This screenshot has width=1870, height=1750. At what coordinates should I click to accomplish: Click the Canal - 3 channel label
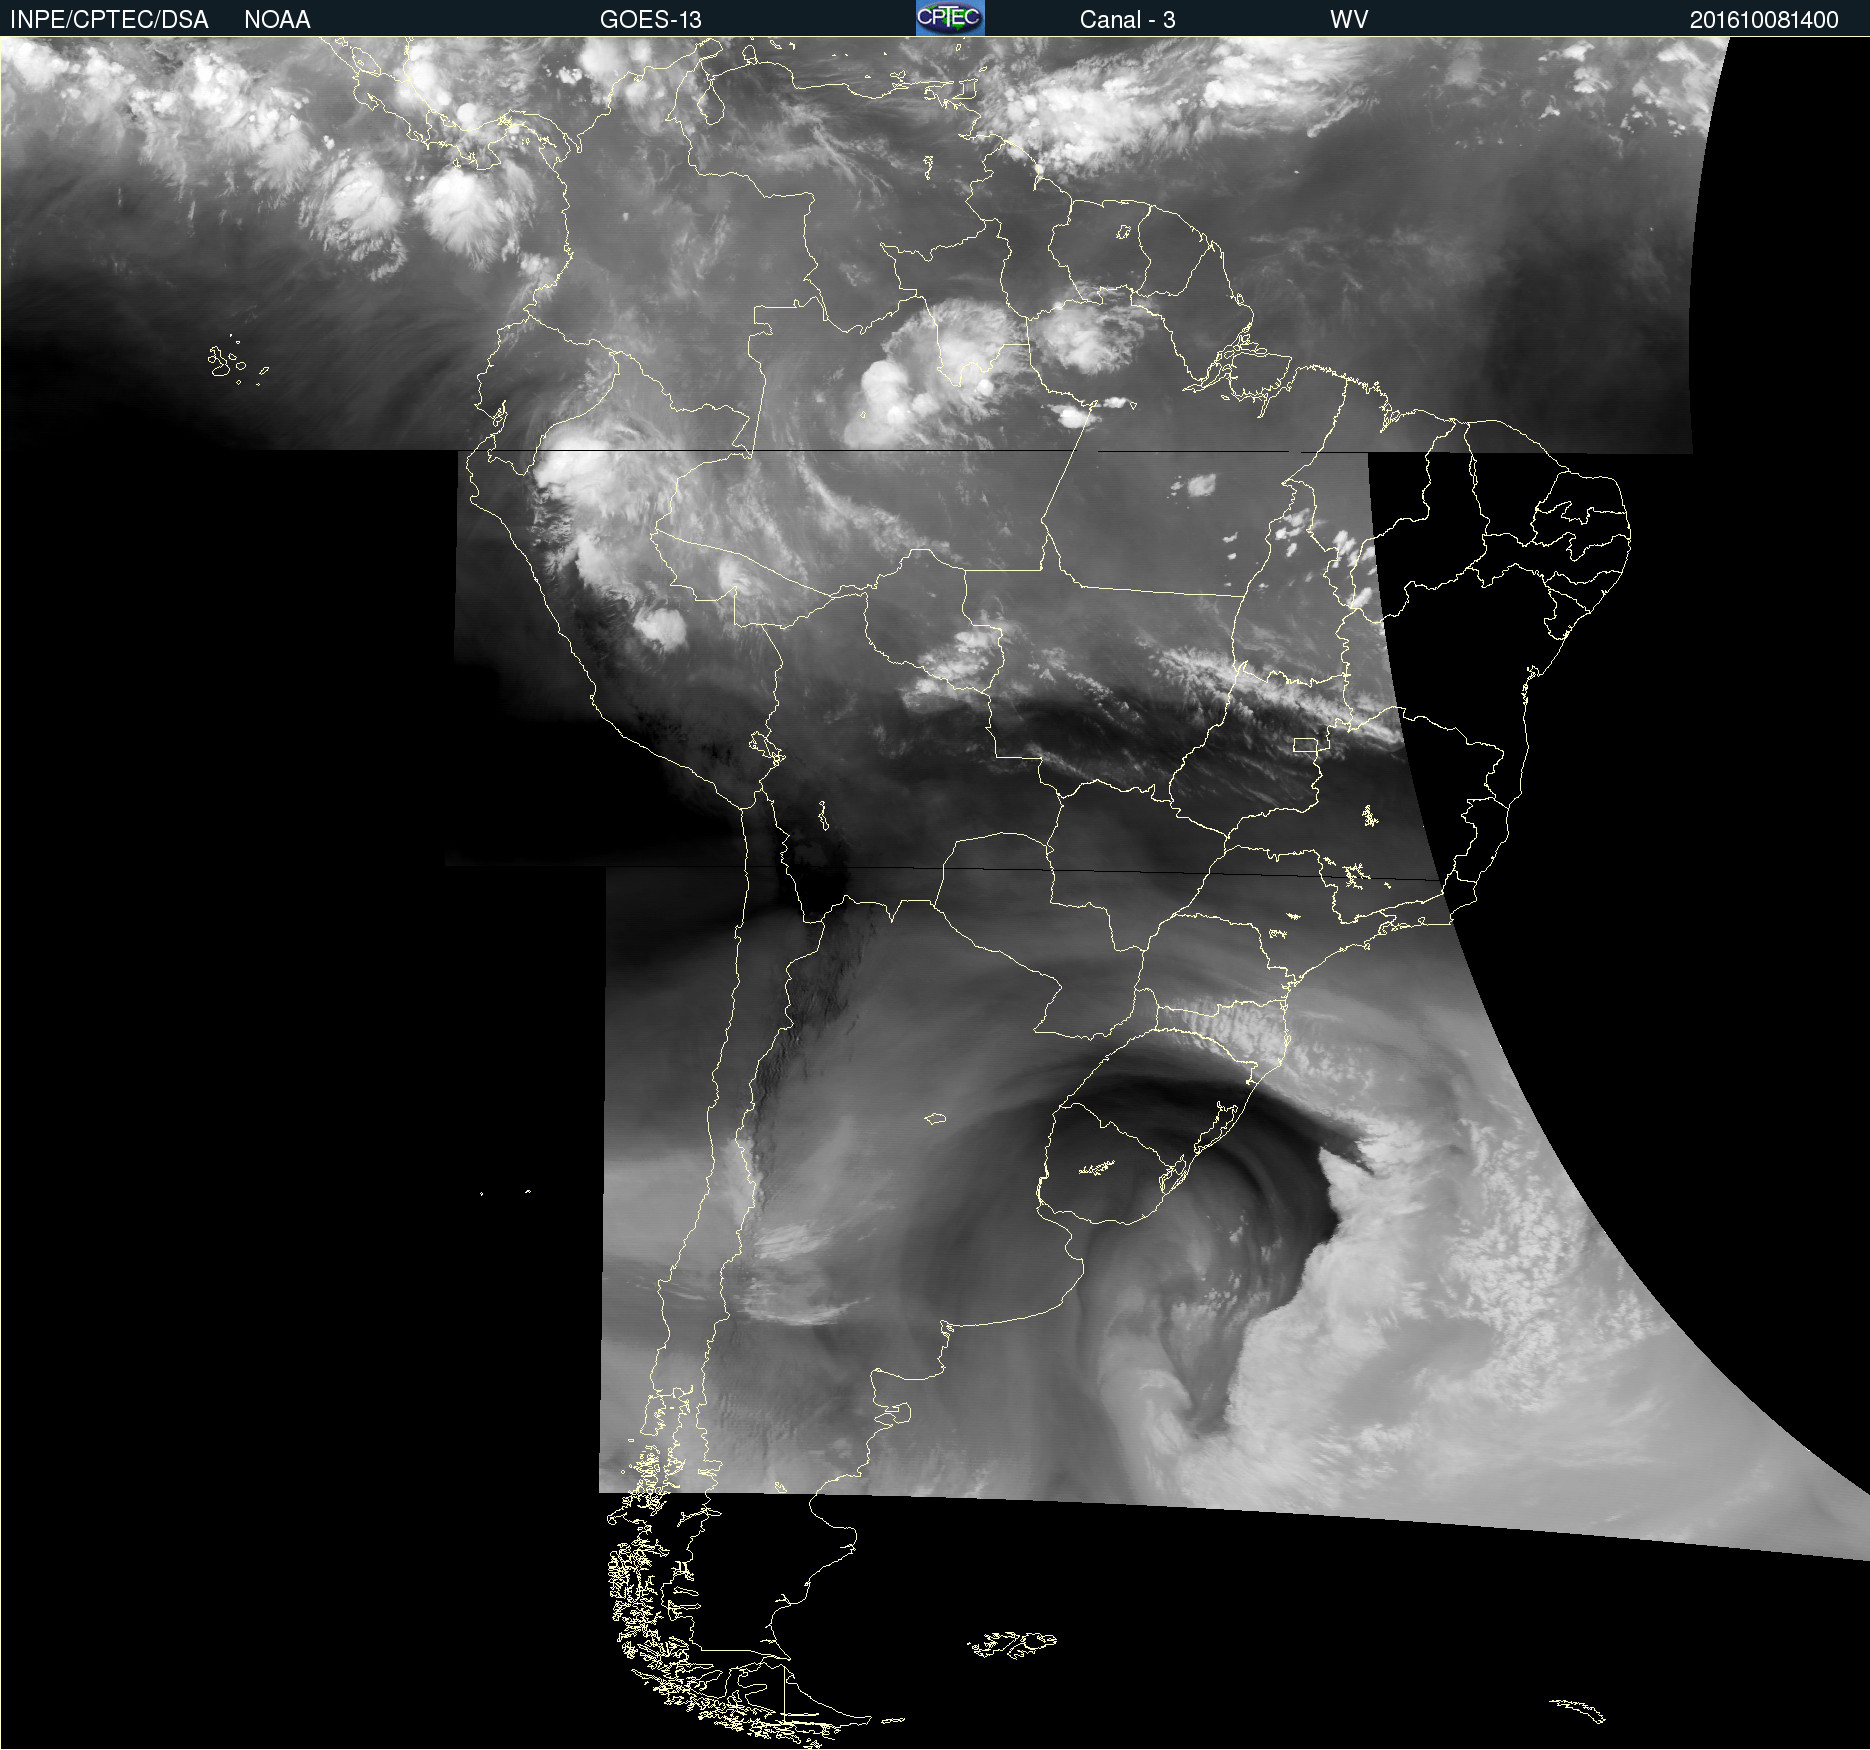pyautogui.click(x=1127, y=19)
